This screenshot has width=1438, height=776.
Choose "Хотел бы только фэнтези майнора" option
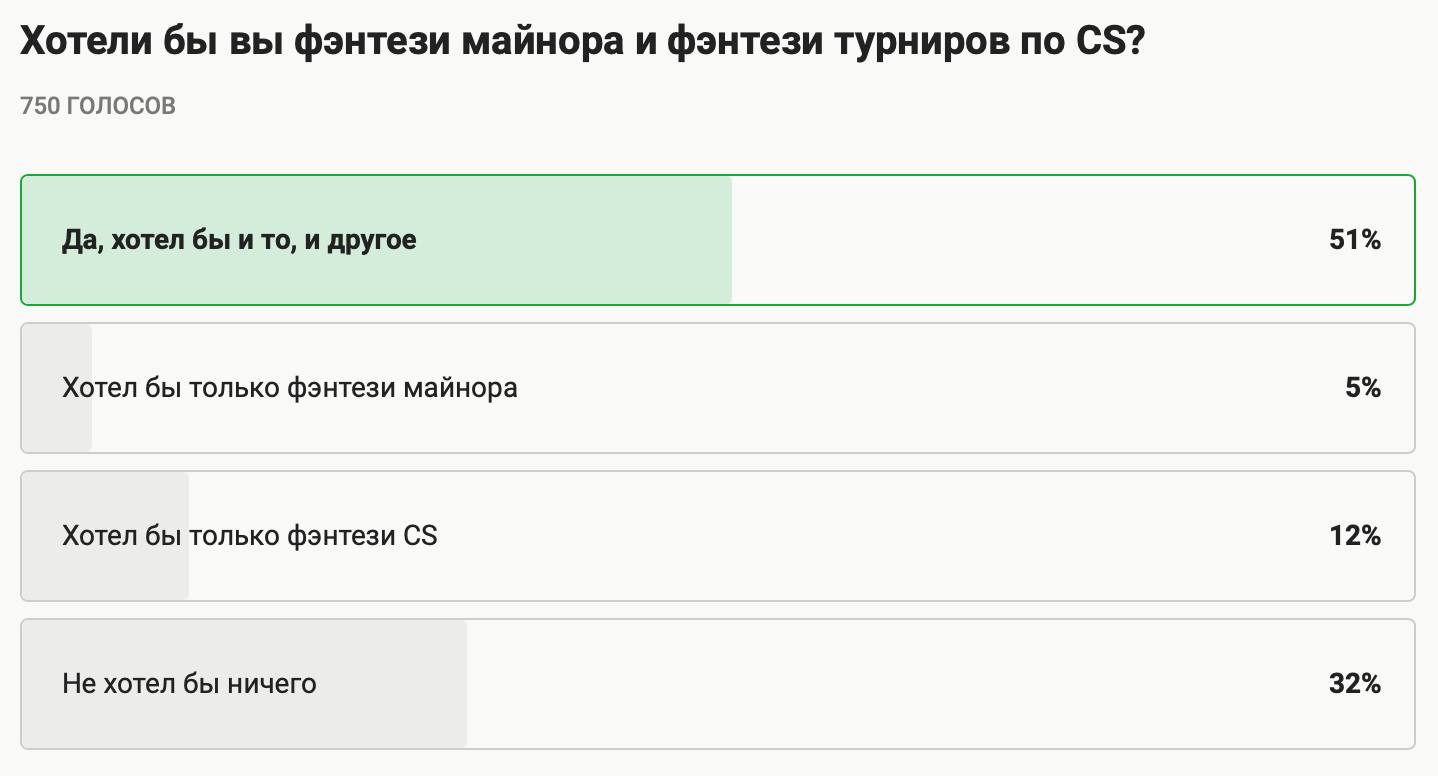tap(290, 387)
